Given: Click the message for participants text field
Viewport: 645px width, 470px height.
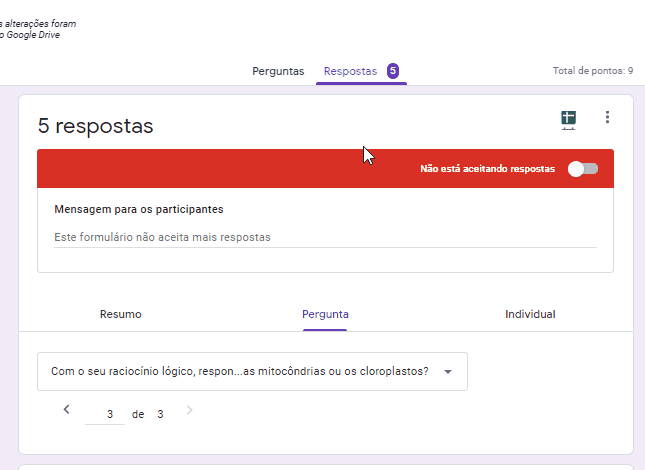Looking at the screenshot, I should tap(325, 238).
